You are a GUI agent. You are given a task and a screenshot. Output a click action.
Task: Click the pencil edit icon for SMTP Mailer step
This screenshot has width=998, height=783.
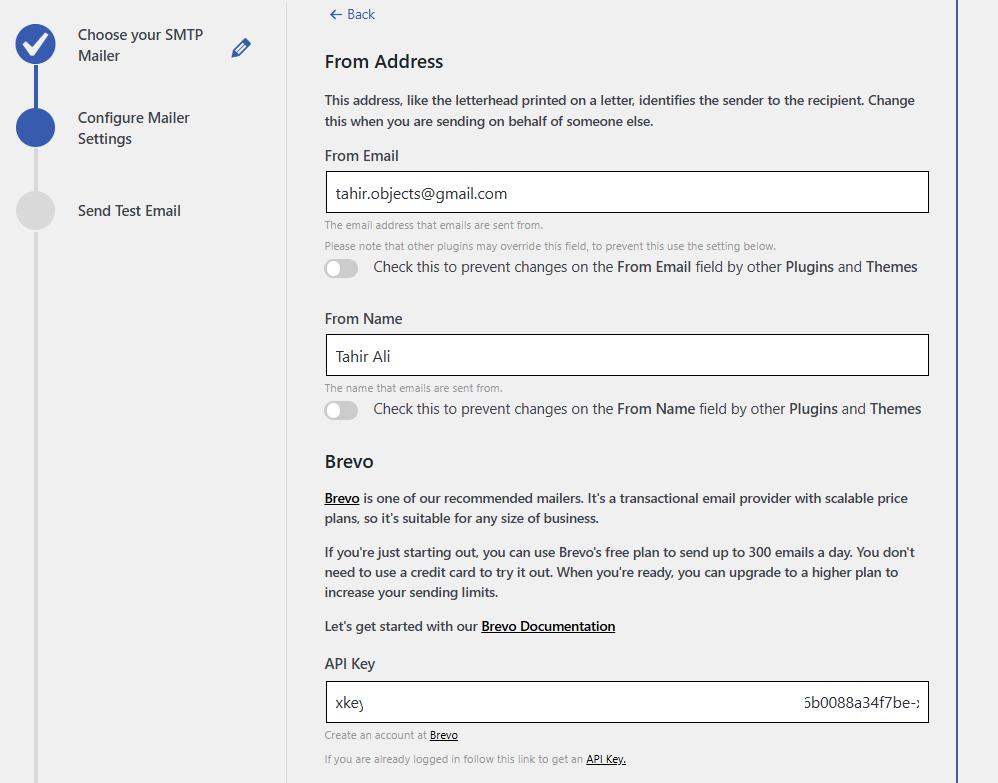point(240,47)
